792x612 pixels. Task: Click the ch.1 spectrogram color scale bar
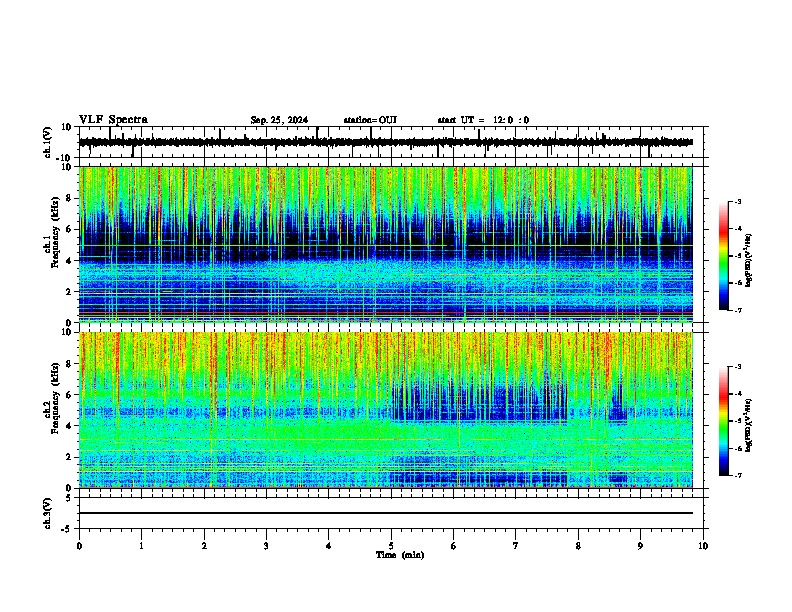[x=723, y=256]
